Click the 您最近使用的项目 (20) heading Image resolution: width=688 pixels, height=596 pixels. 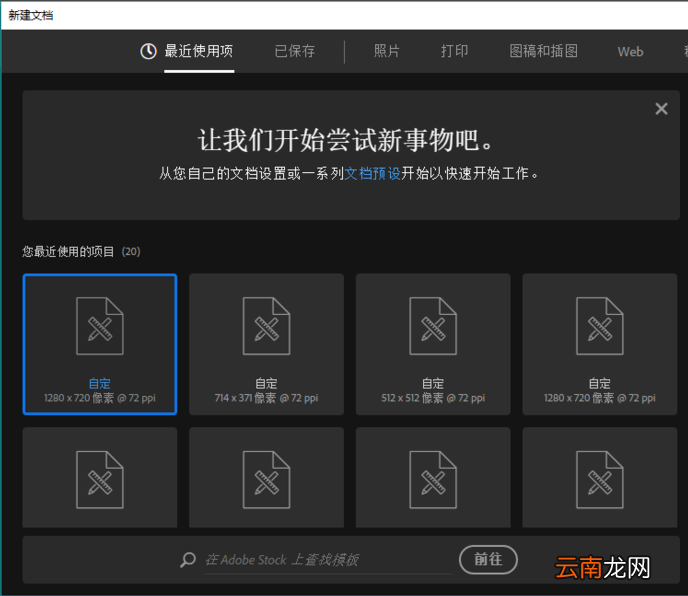tap(81, 251)
